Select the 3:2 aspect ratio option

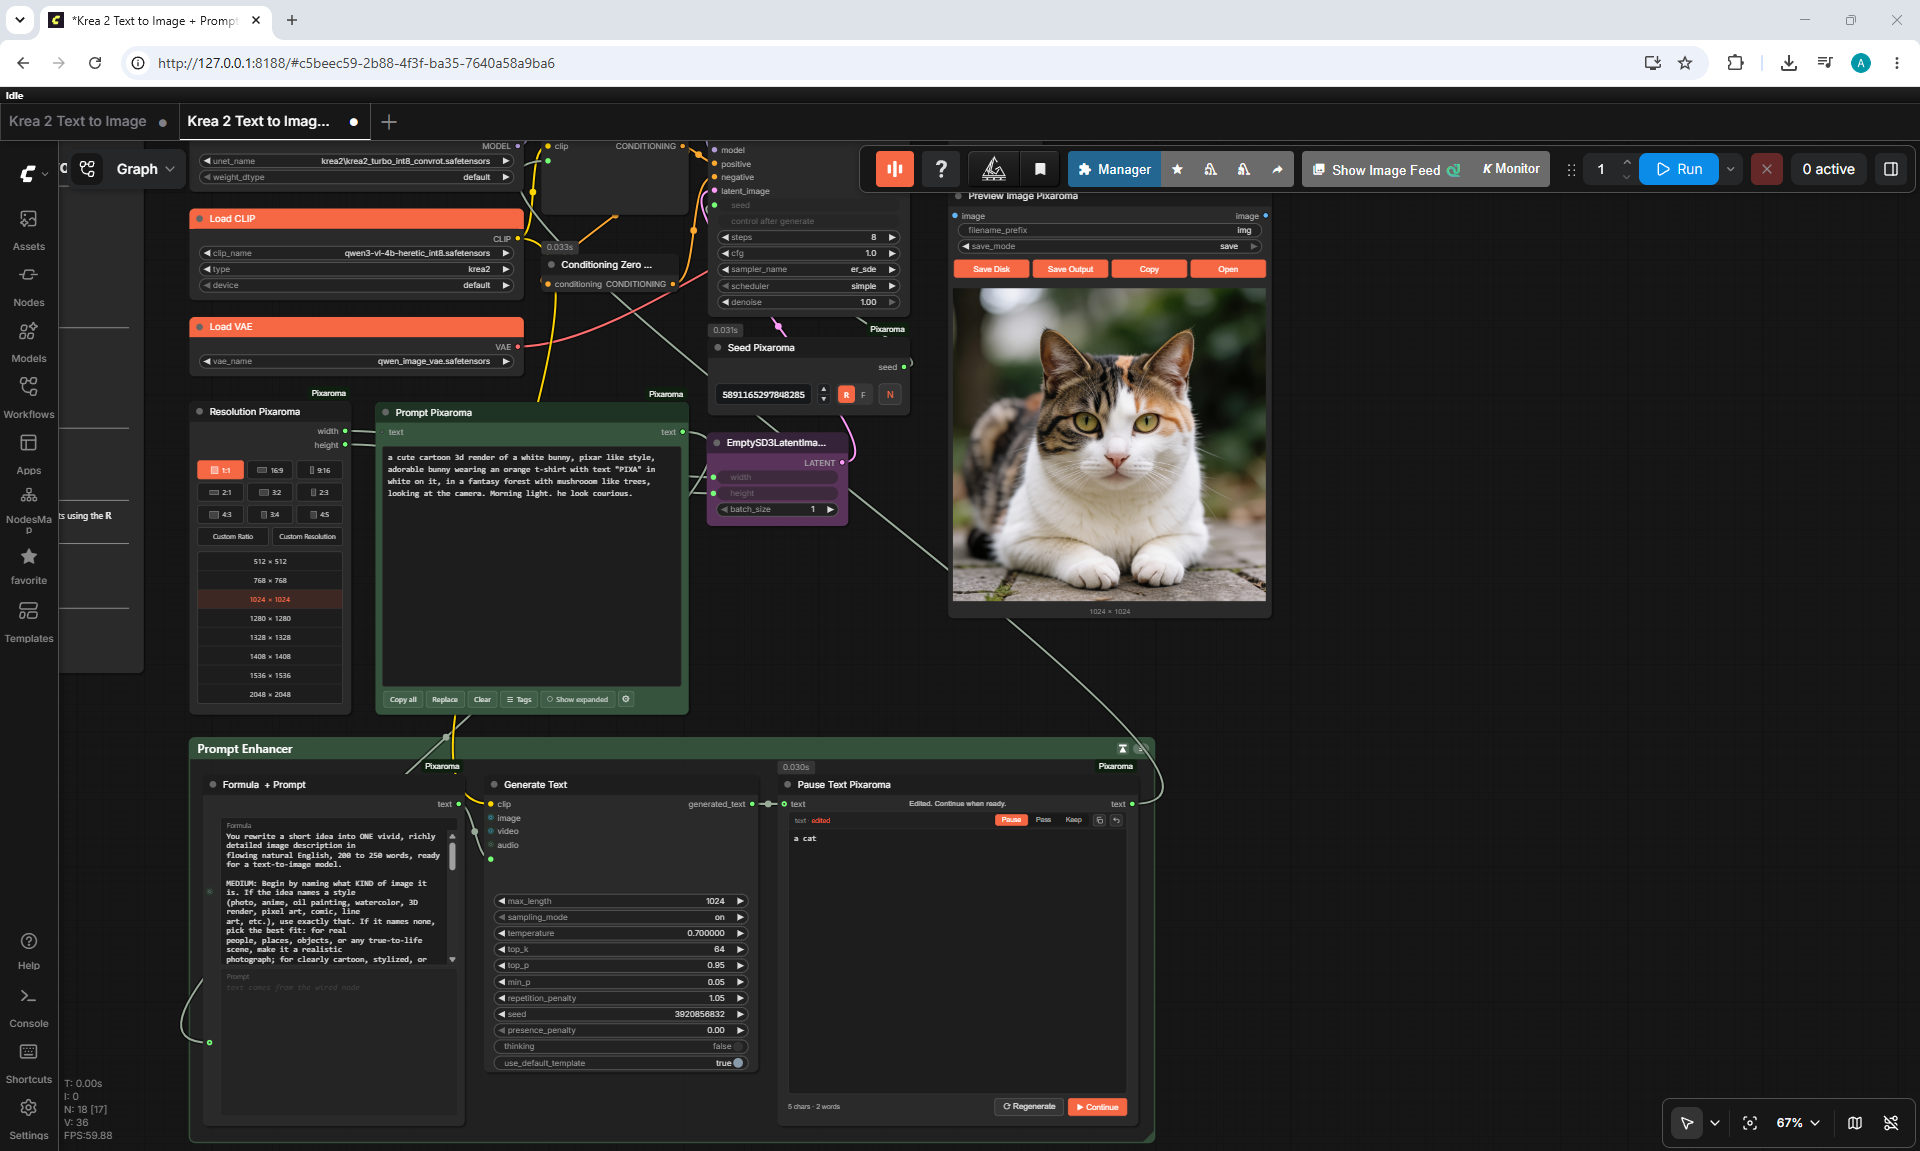click(x=270, y=492)
